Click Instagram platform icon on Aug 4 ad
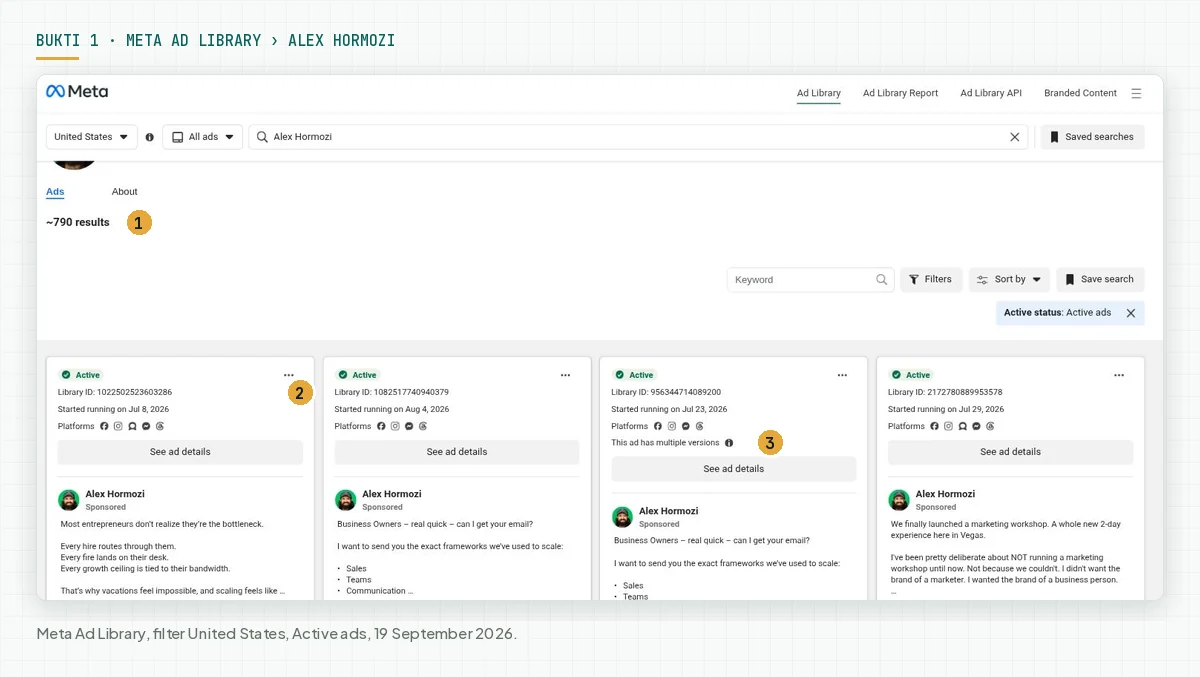 click(395, 426)
